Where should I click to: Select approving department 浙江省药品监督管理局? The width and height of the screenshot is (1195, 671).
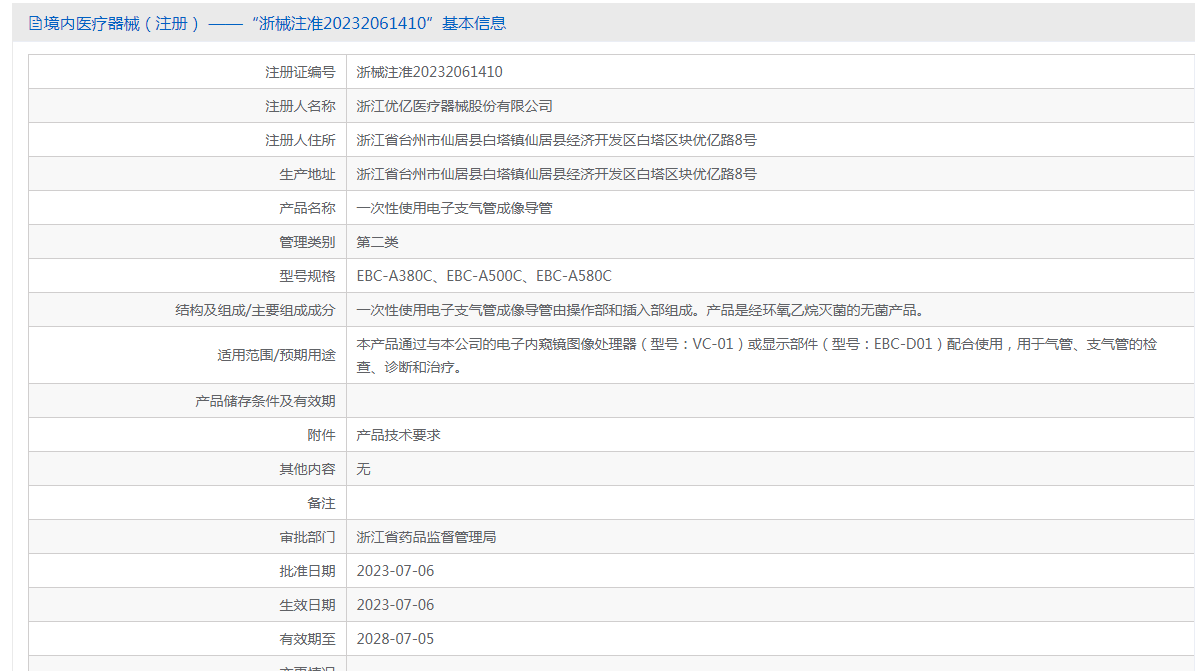click(426, 538)
